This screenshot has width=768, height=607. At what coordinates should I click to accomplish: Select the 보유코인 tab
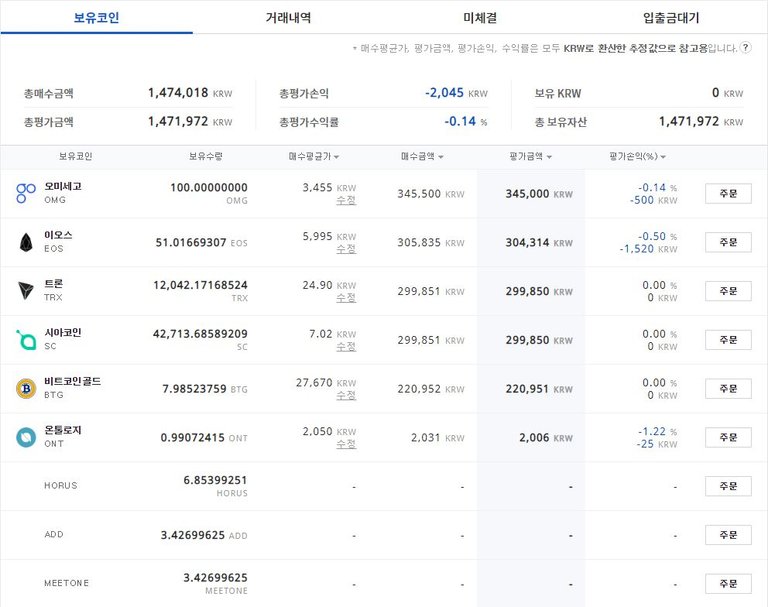pos(96,17)
